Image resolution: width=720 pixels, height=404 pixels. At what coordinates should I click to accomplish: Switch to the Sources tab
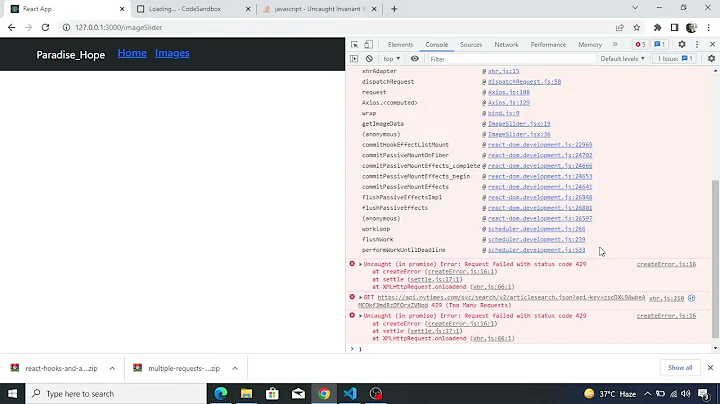tap(471, 45)
